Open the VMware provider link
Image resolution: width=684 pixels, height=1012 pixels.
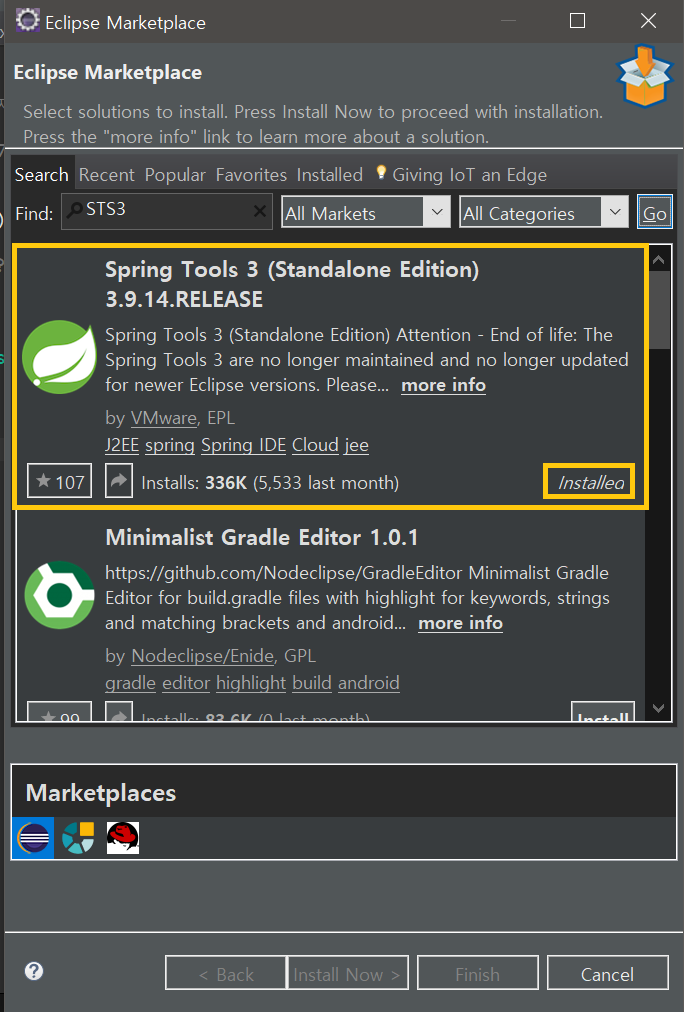pyautogui.click(x=164, y=418)
